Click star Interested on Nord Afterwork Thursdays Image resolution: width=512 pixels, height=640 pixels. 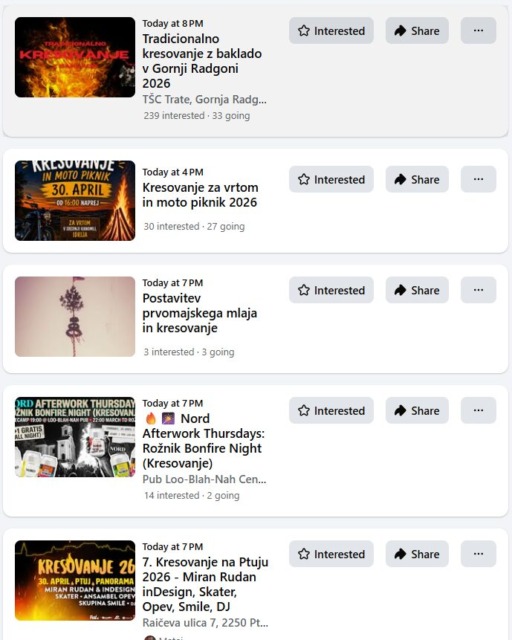(x=331, y=410)
